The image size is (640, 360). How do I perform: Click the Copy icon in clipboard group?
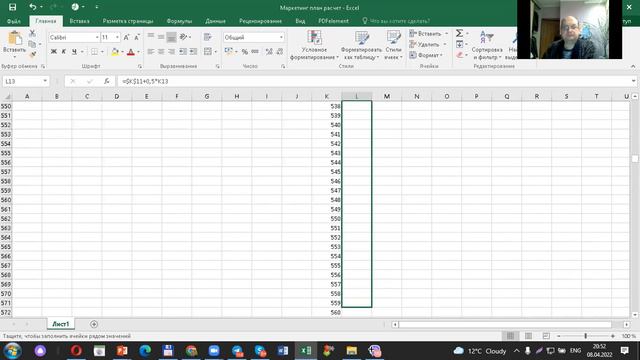[33, 44]
